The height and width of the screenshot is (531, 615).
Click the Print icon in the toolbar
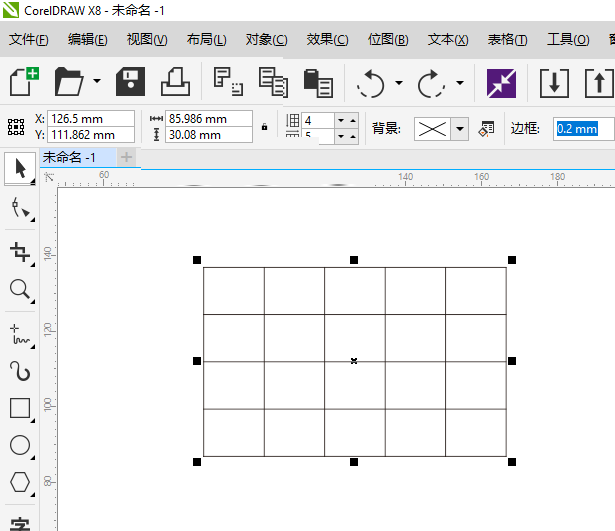point(175,82)
